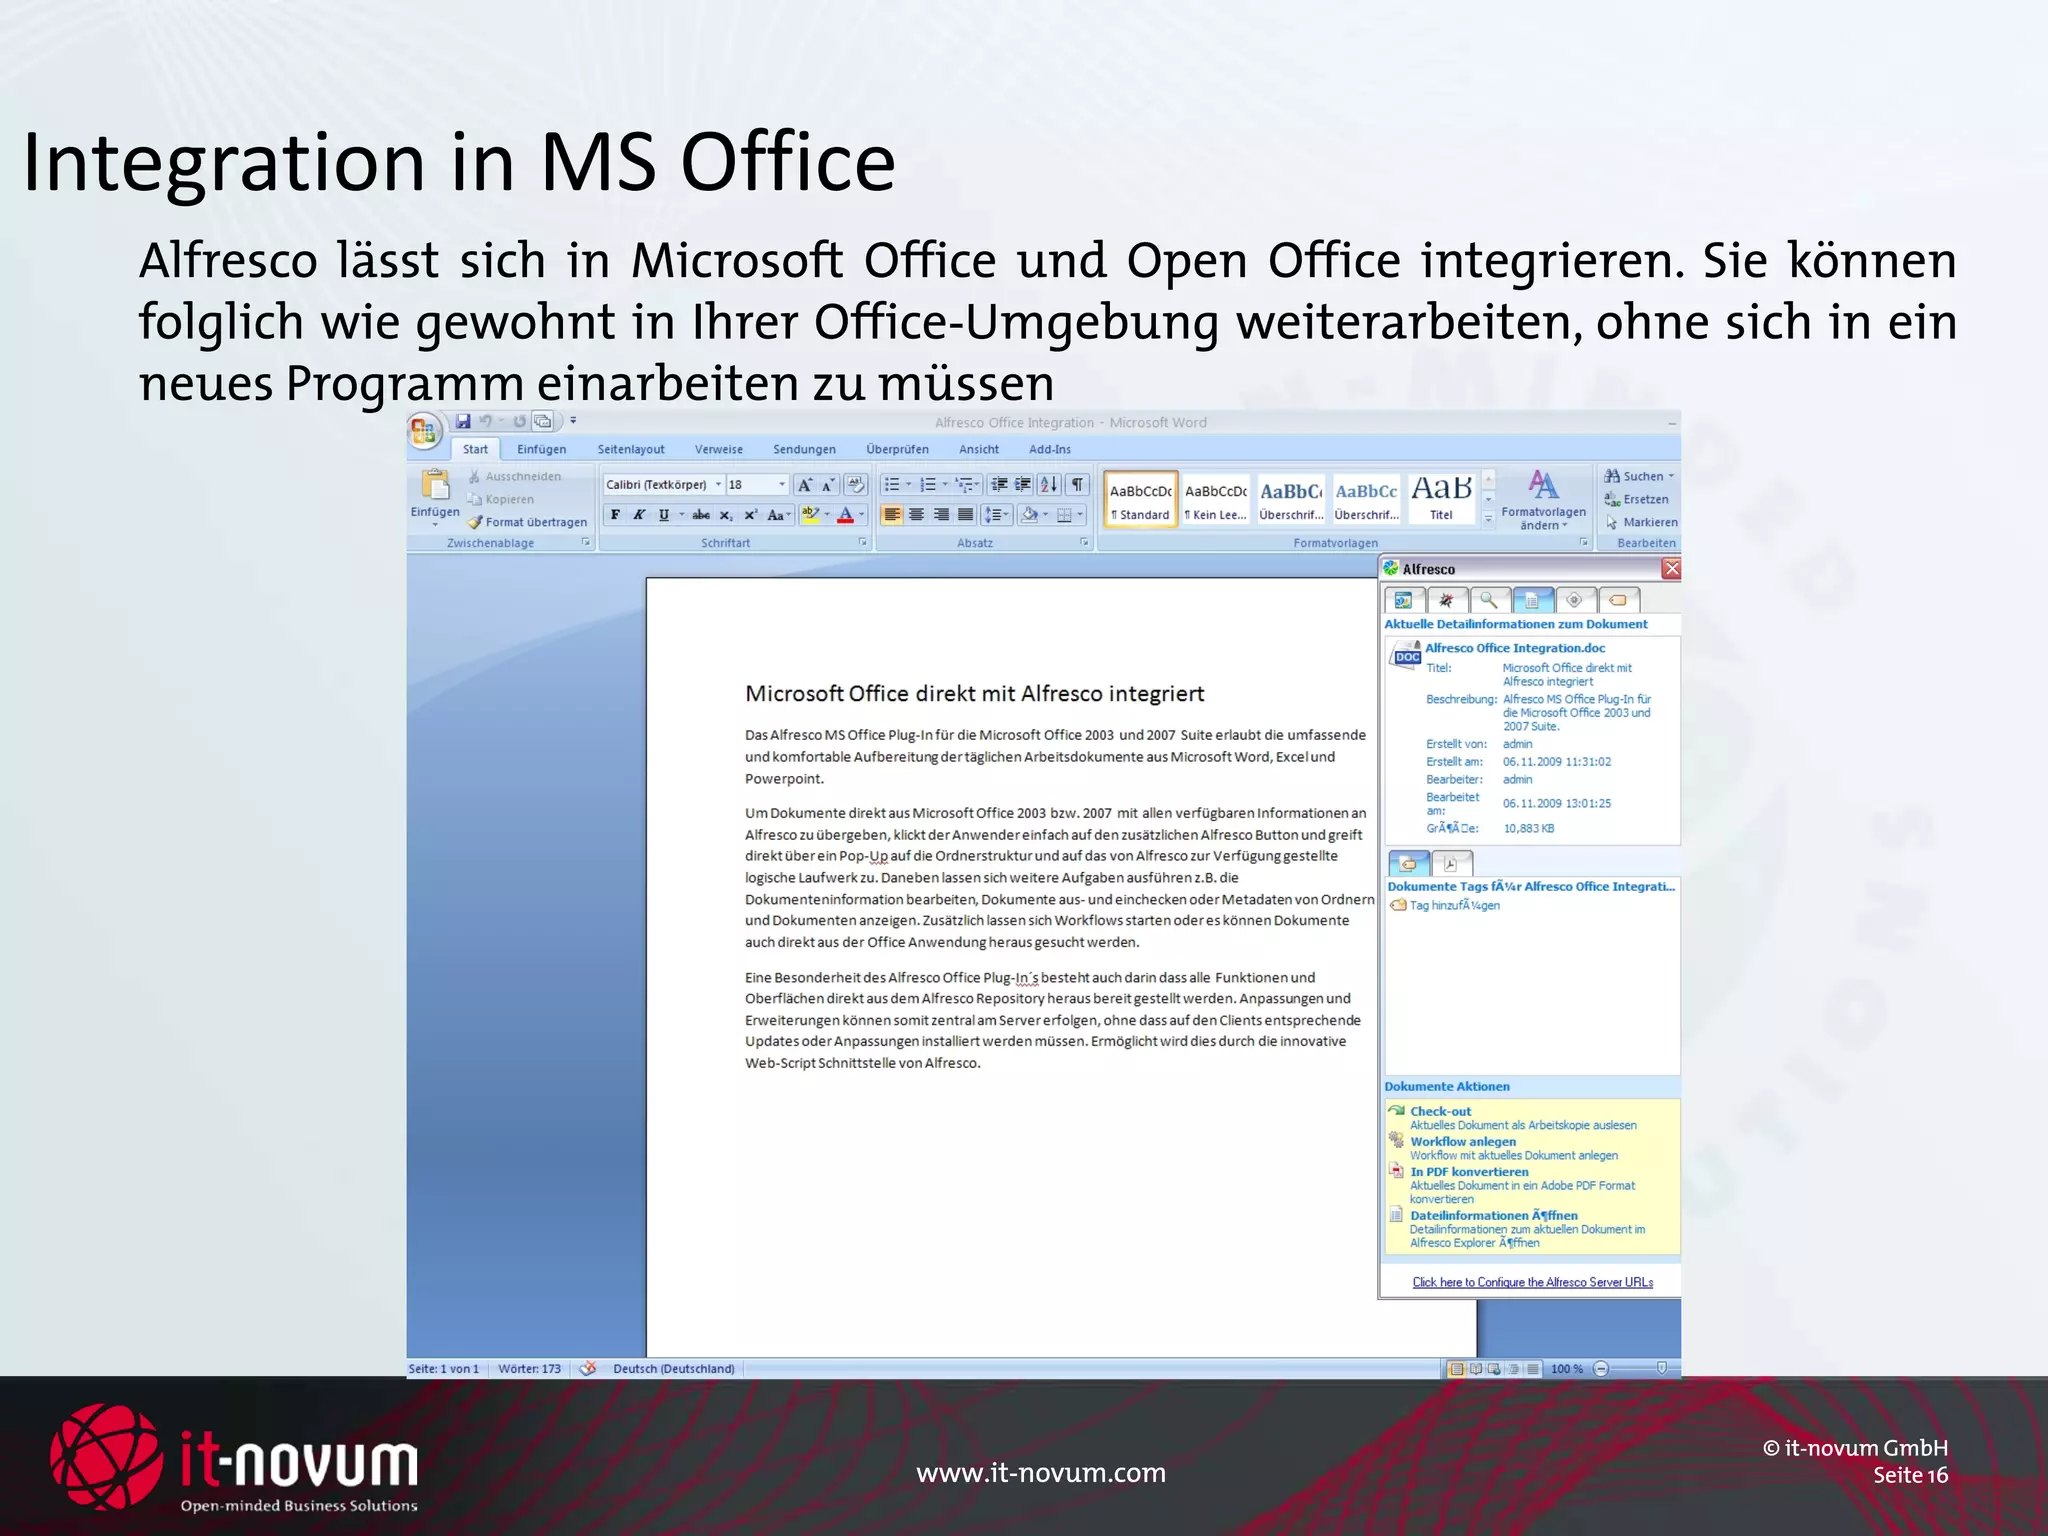Save document via quick access toolbar
Image resolution: width=2048 pixels, height=1536 pixels.
point(463,422)
